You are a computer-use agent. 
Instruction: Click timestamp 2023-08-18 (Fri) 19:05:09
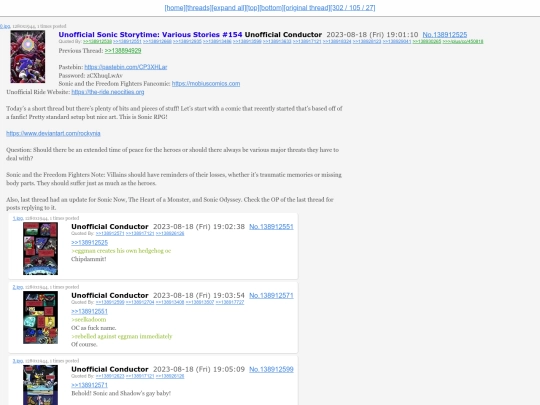point(199,369)
